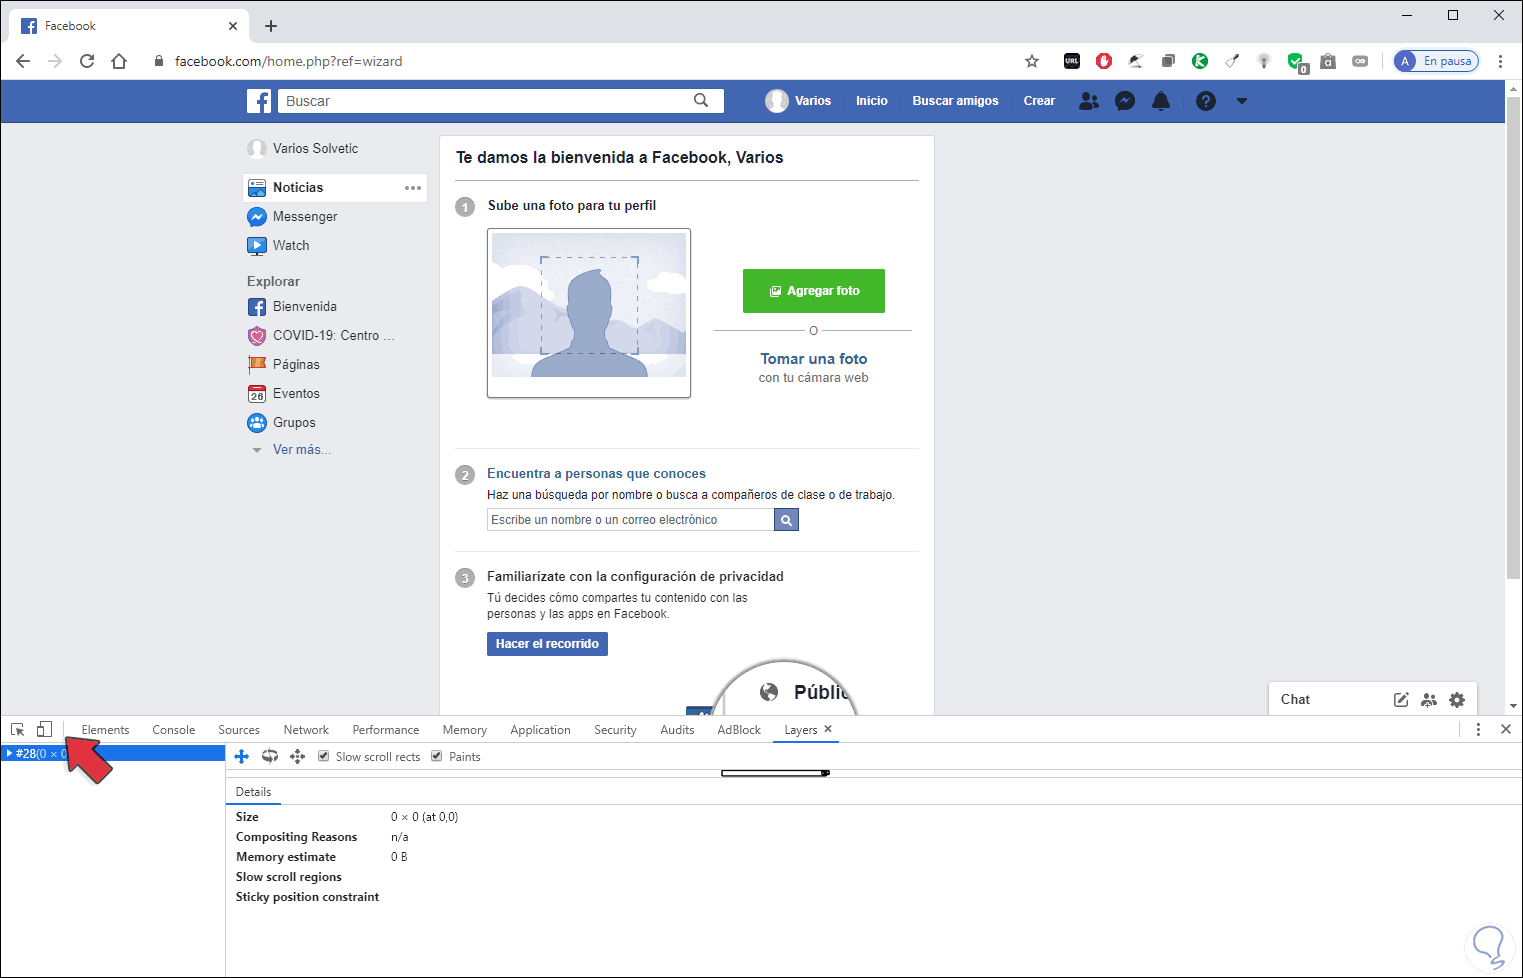Image resolution: width=1523 pixels, height=978 pixels.
Task: Click the Facebook logo in the blue bar
Action: [259, 101]
